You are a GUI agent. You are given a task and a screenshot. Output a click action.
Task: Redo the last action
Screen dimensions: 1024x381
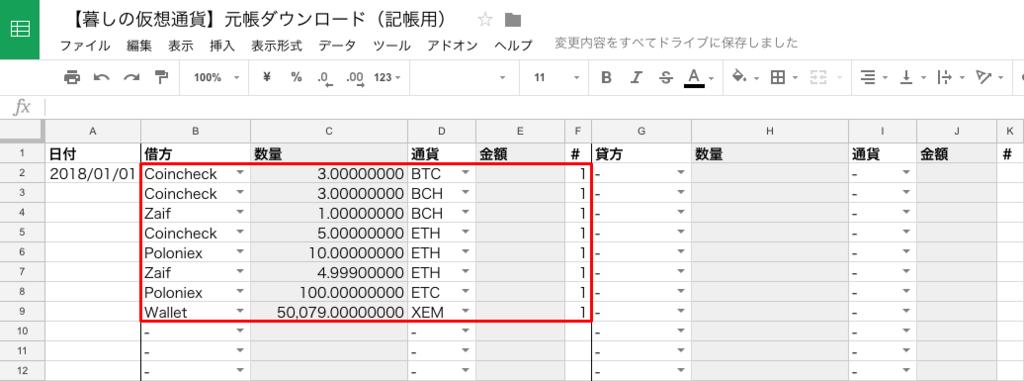(132, 78)
